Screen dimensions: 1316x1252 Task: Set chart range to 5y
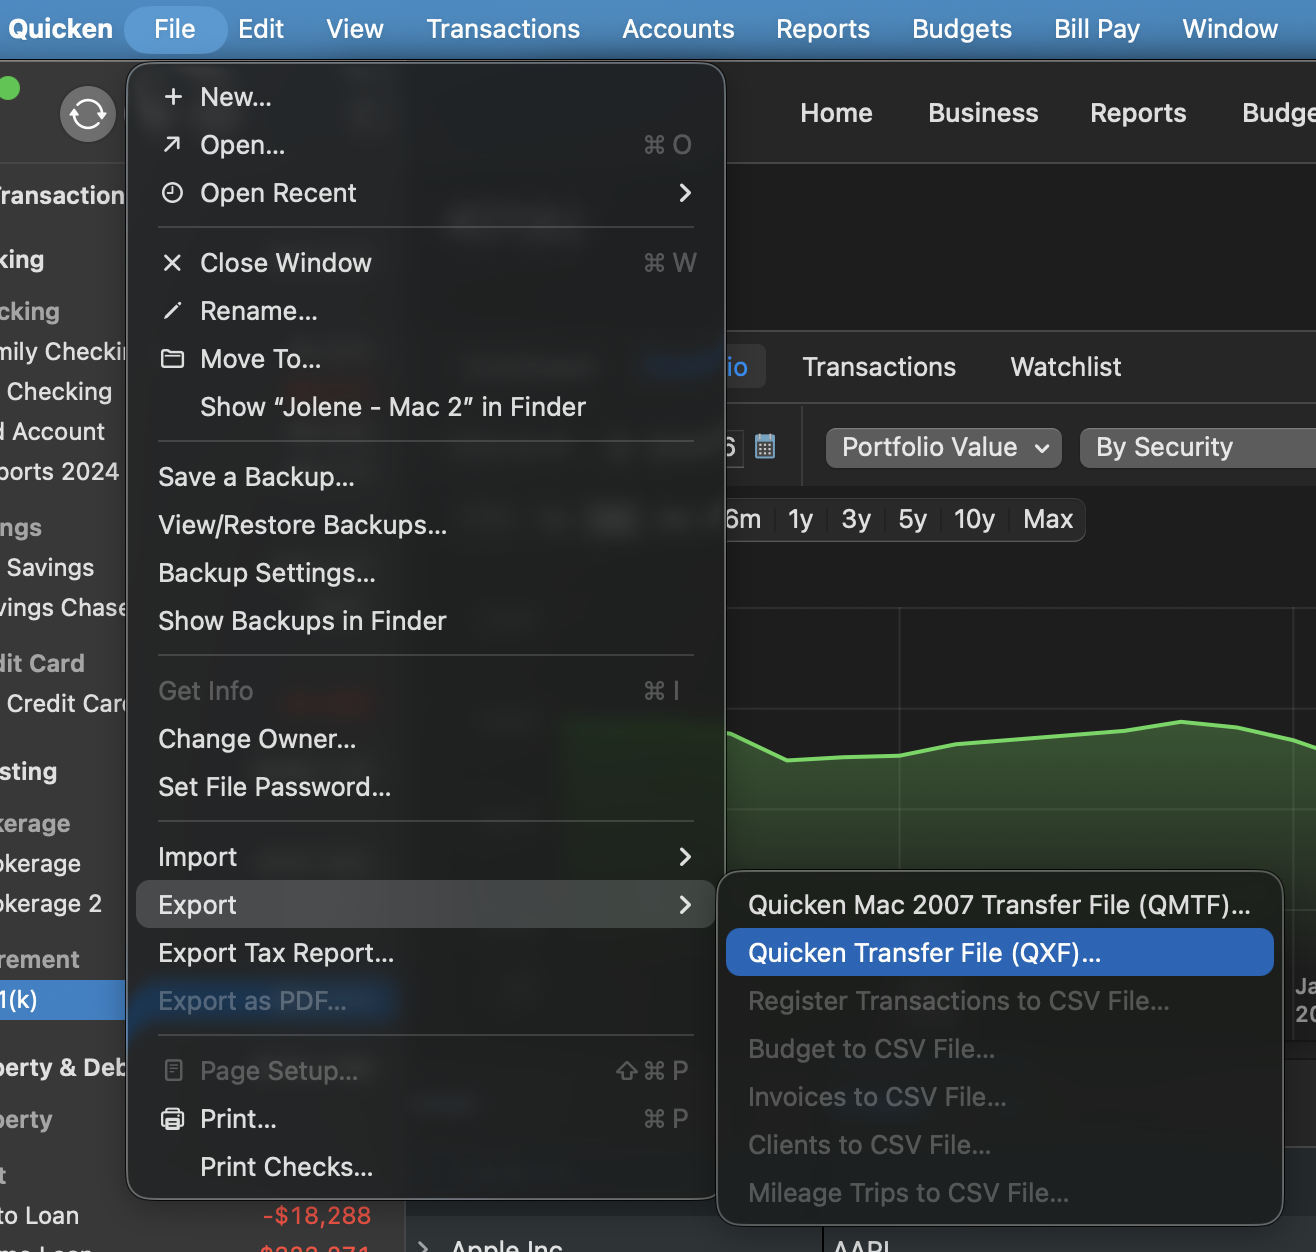click(x=912, y=519)
